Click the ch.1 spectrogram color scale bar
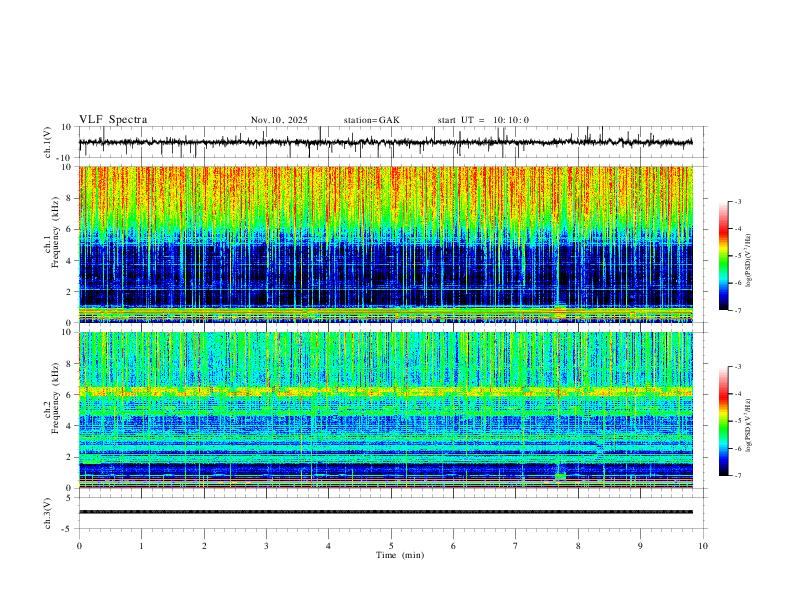The image size is (792, 612). [x=723, y=256]
